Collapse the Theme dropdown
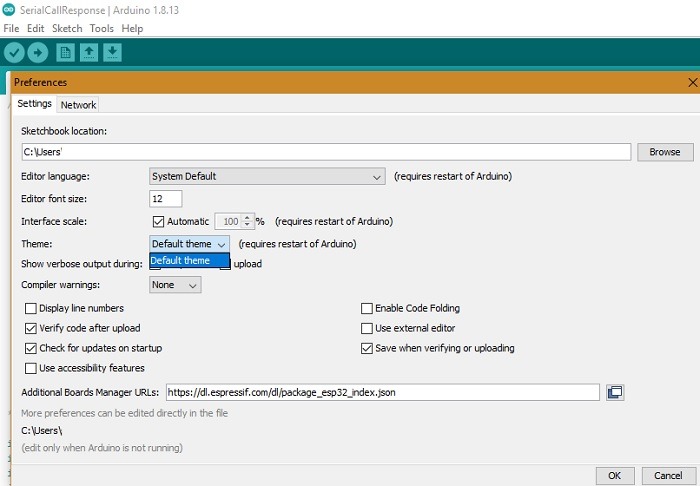 click(x=189, y=244)
